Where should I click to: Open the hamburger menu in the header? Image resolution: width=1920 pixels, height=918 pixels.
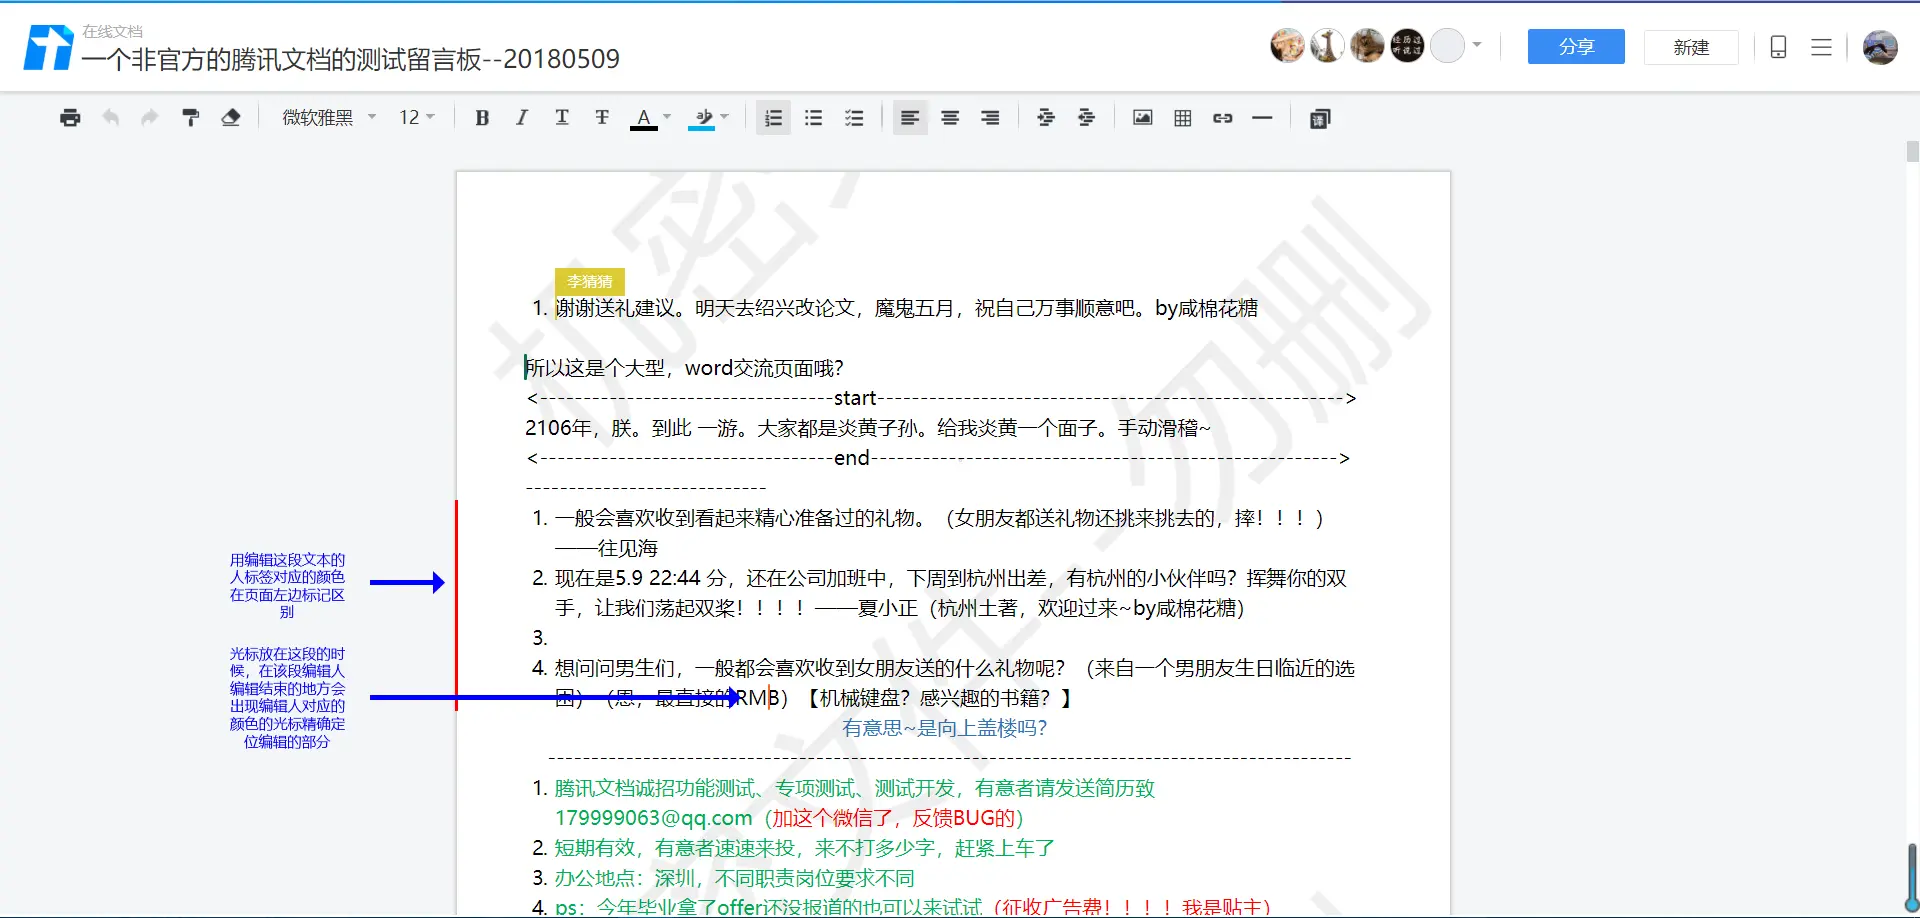(1821, 47)
